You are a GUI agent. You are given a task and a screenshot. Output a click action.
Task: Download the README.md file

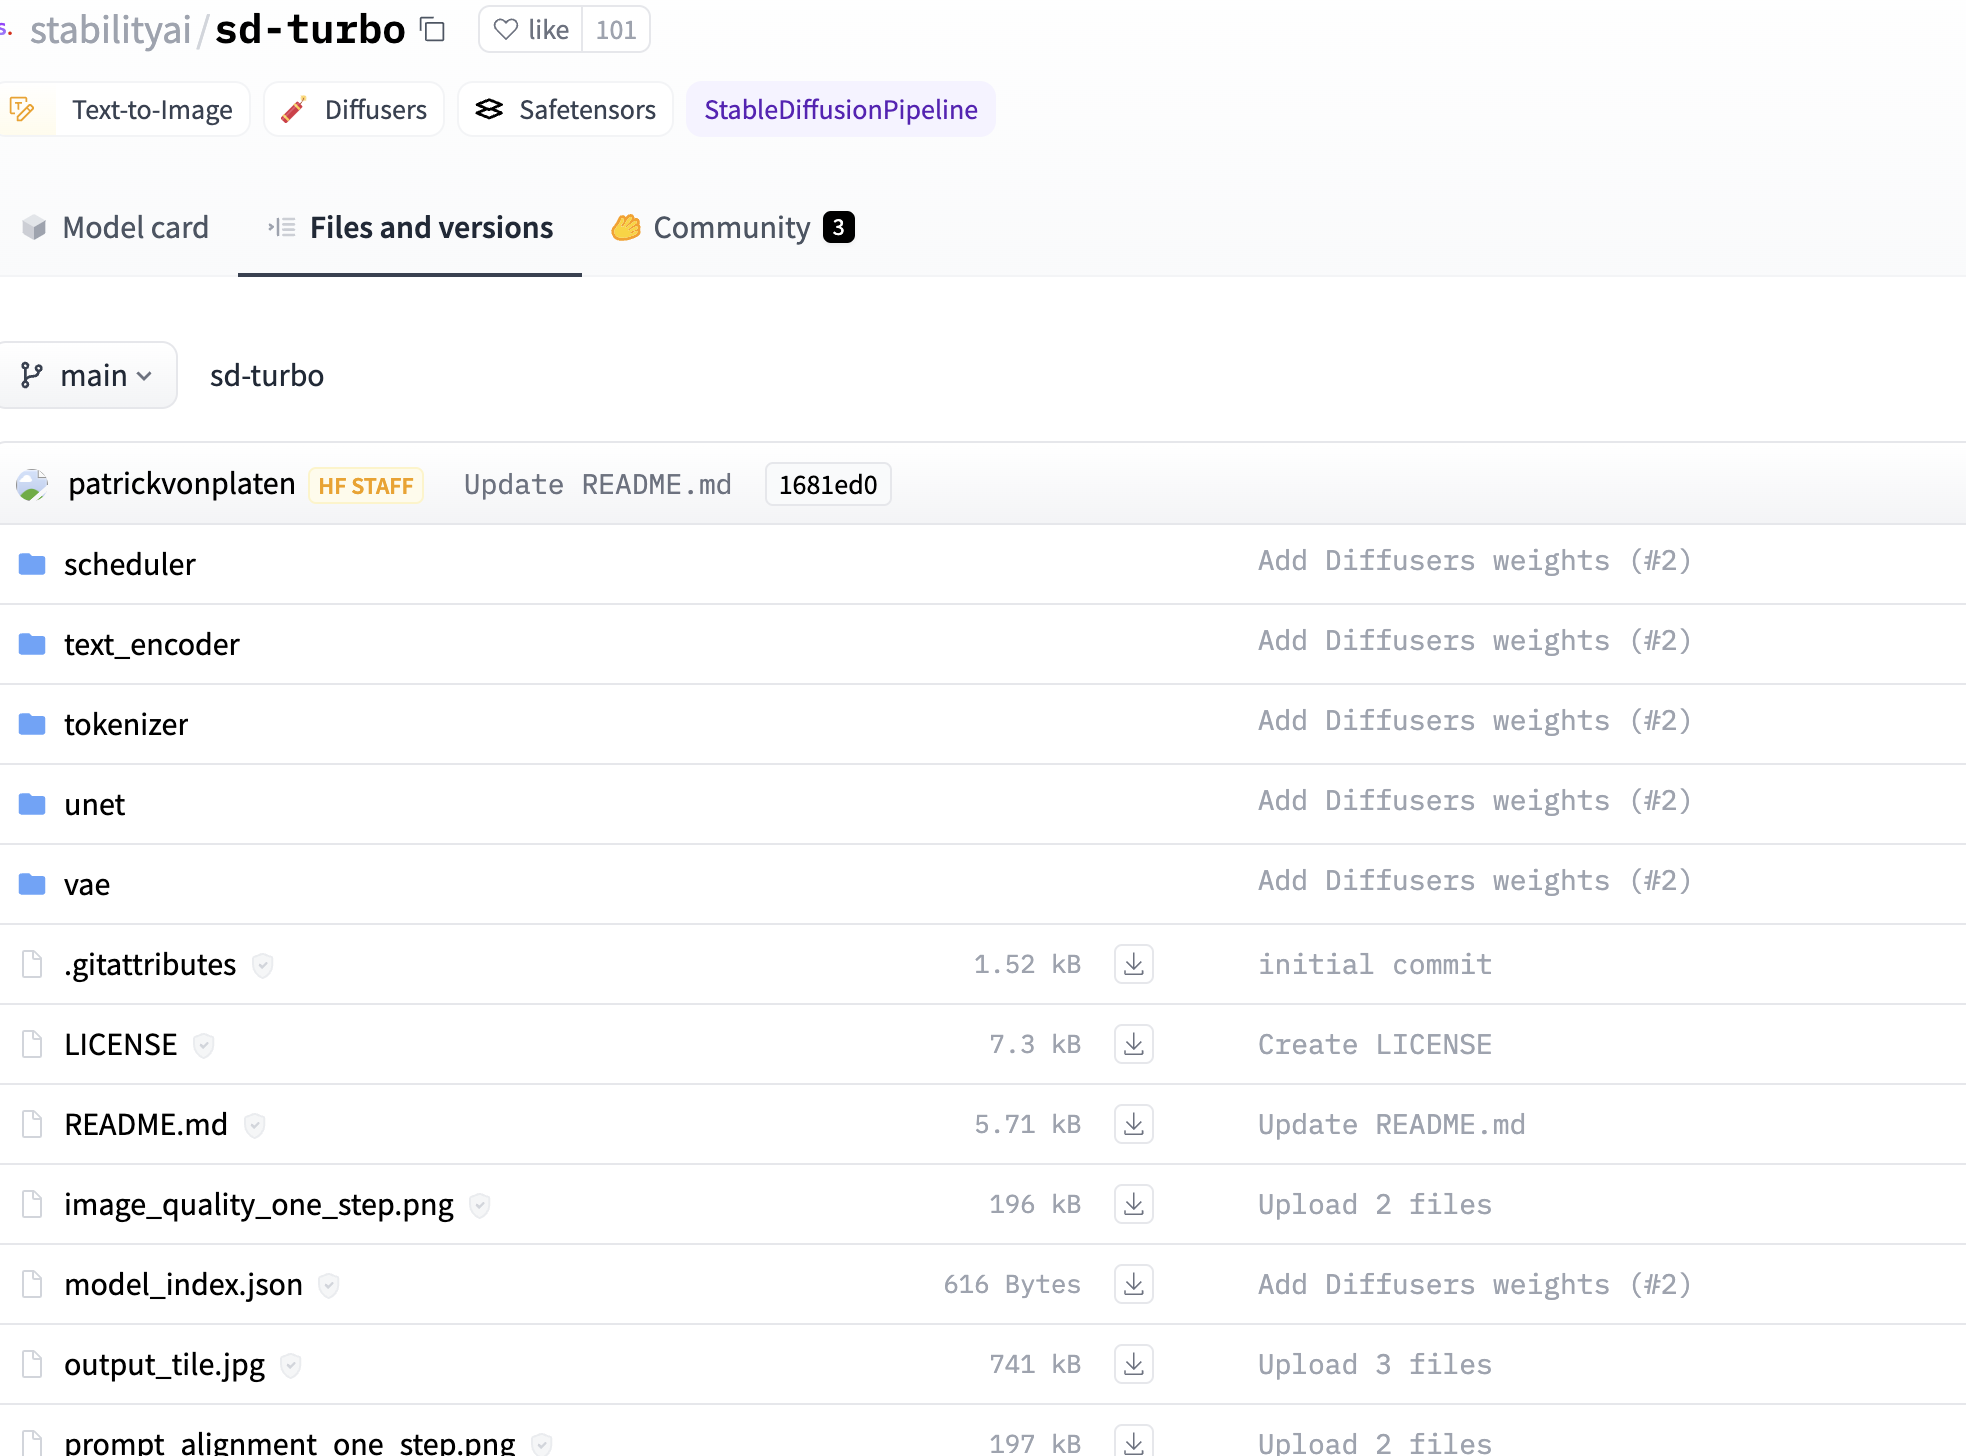click(x=1134, y=1125)
